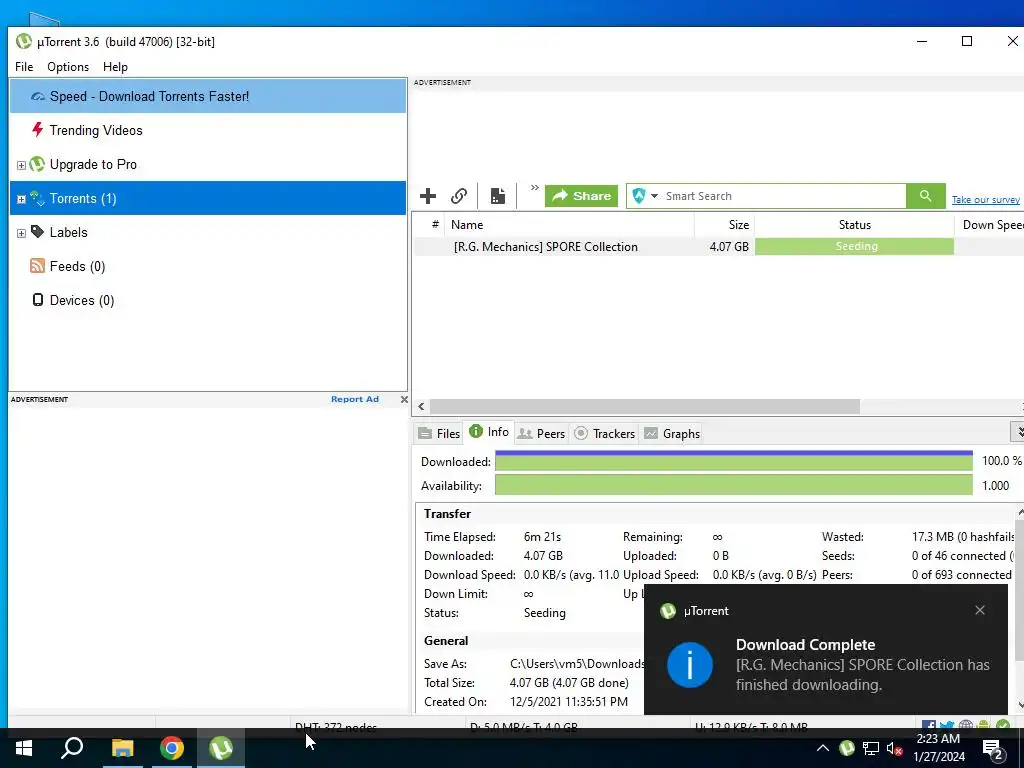Click the green network OK status icon
This screenshot has height=768, width=1024.
(1003, 726)
